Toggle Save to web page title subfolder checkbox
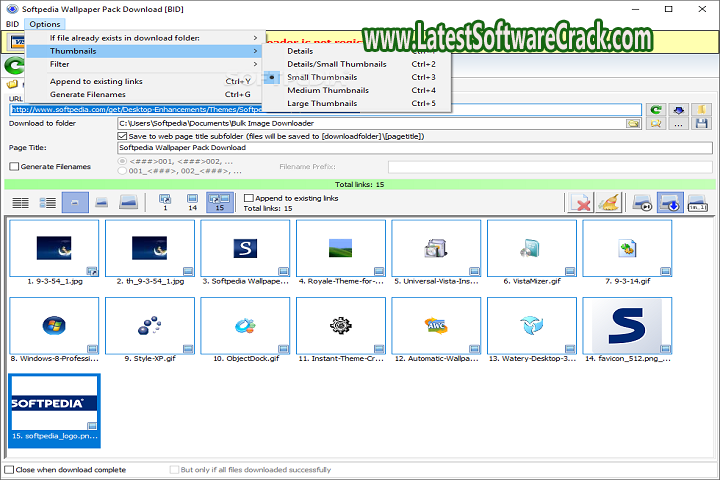Viewport: 720px width, 480px height. tap(122, 136)
